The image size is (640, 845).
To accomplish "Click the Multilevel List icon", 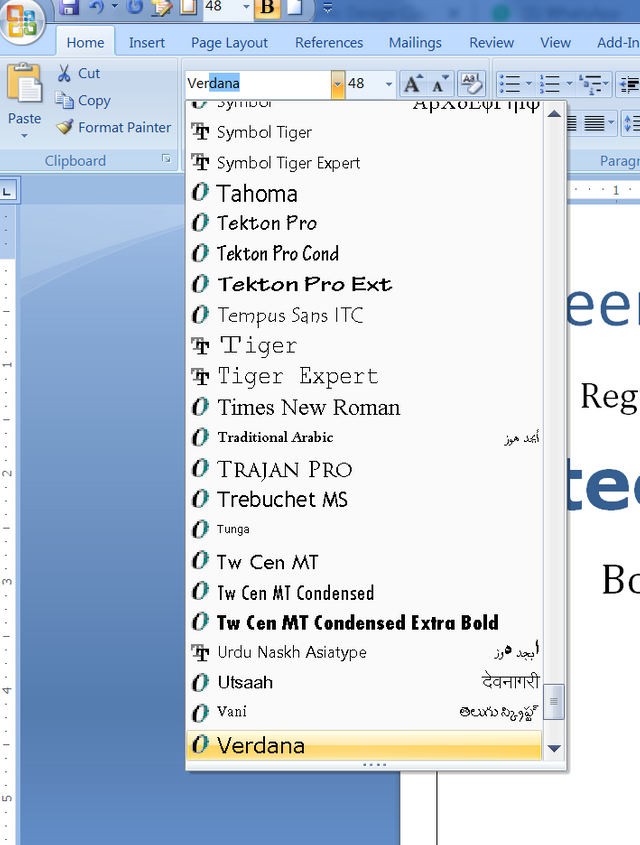I will 591,84.
